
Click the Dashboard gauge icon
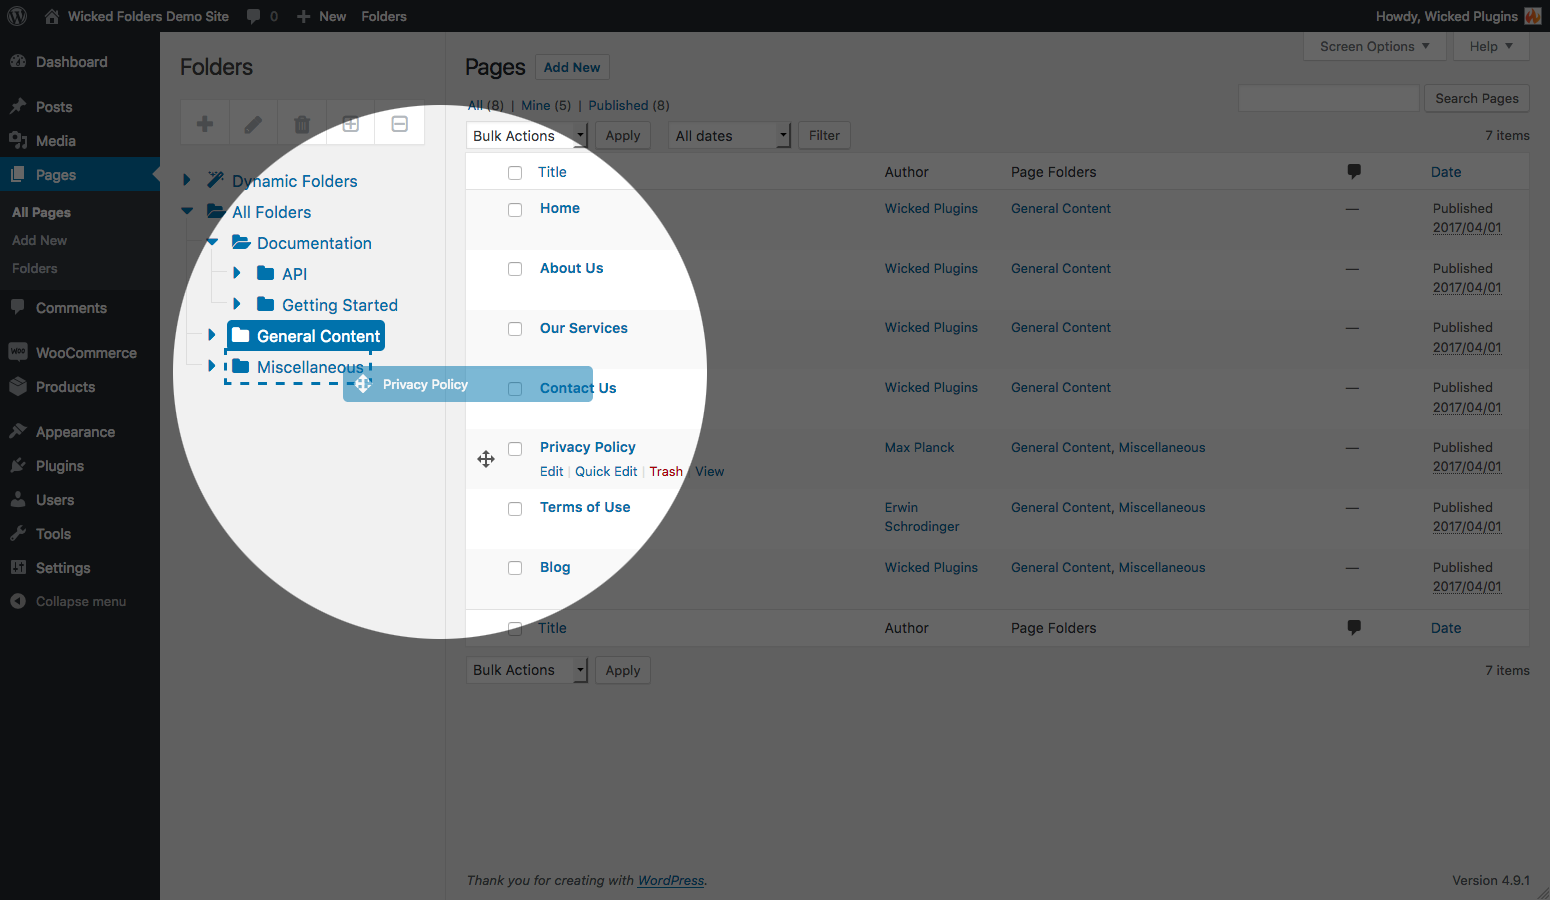tap(18, 61)
